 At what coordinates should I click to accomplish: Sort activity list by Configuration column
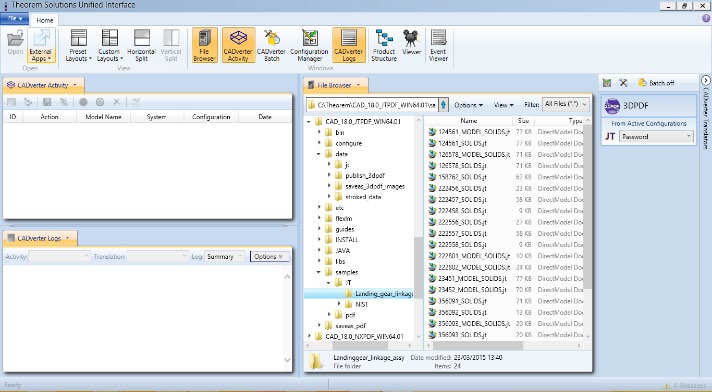(211, 117)
